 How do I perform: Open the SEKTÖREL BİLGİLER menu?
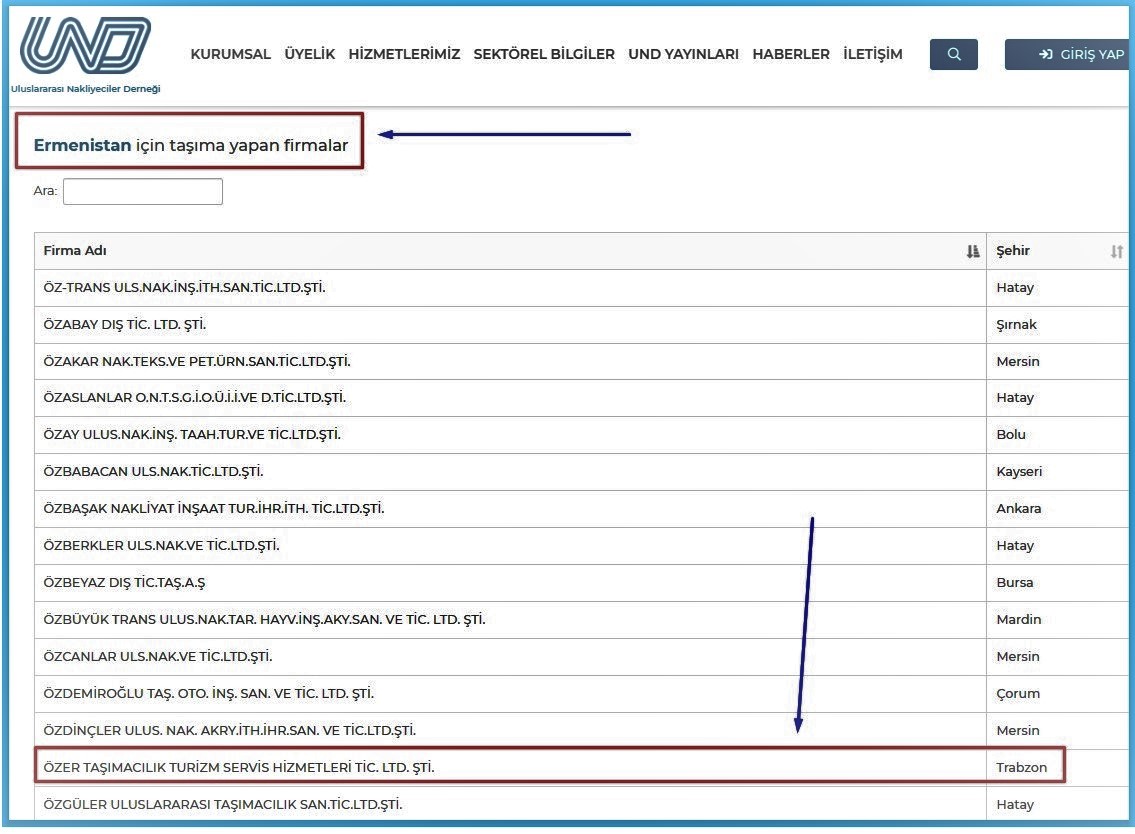544,54
